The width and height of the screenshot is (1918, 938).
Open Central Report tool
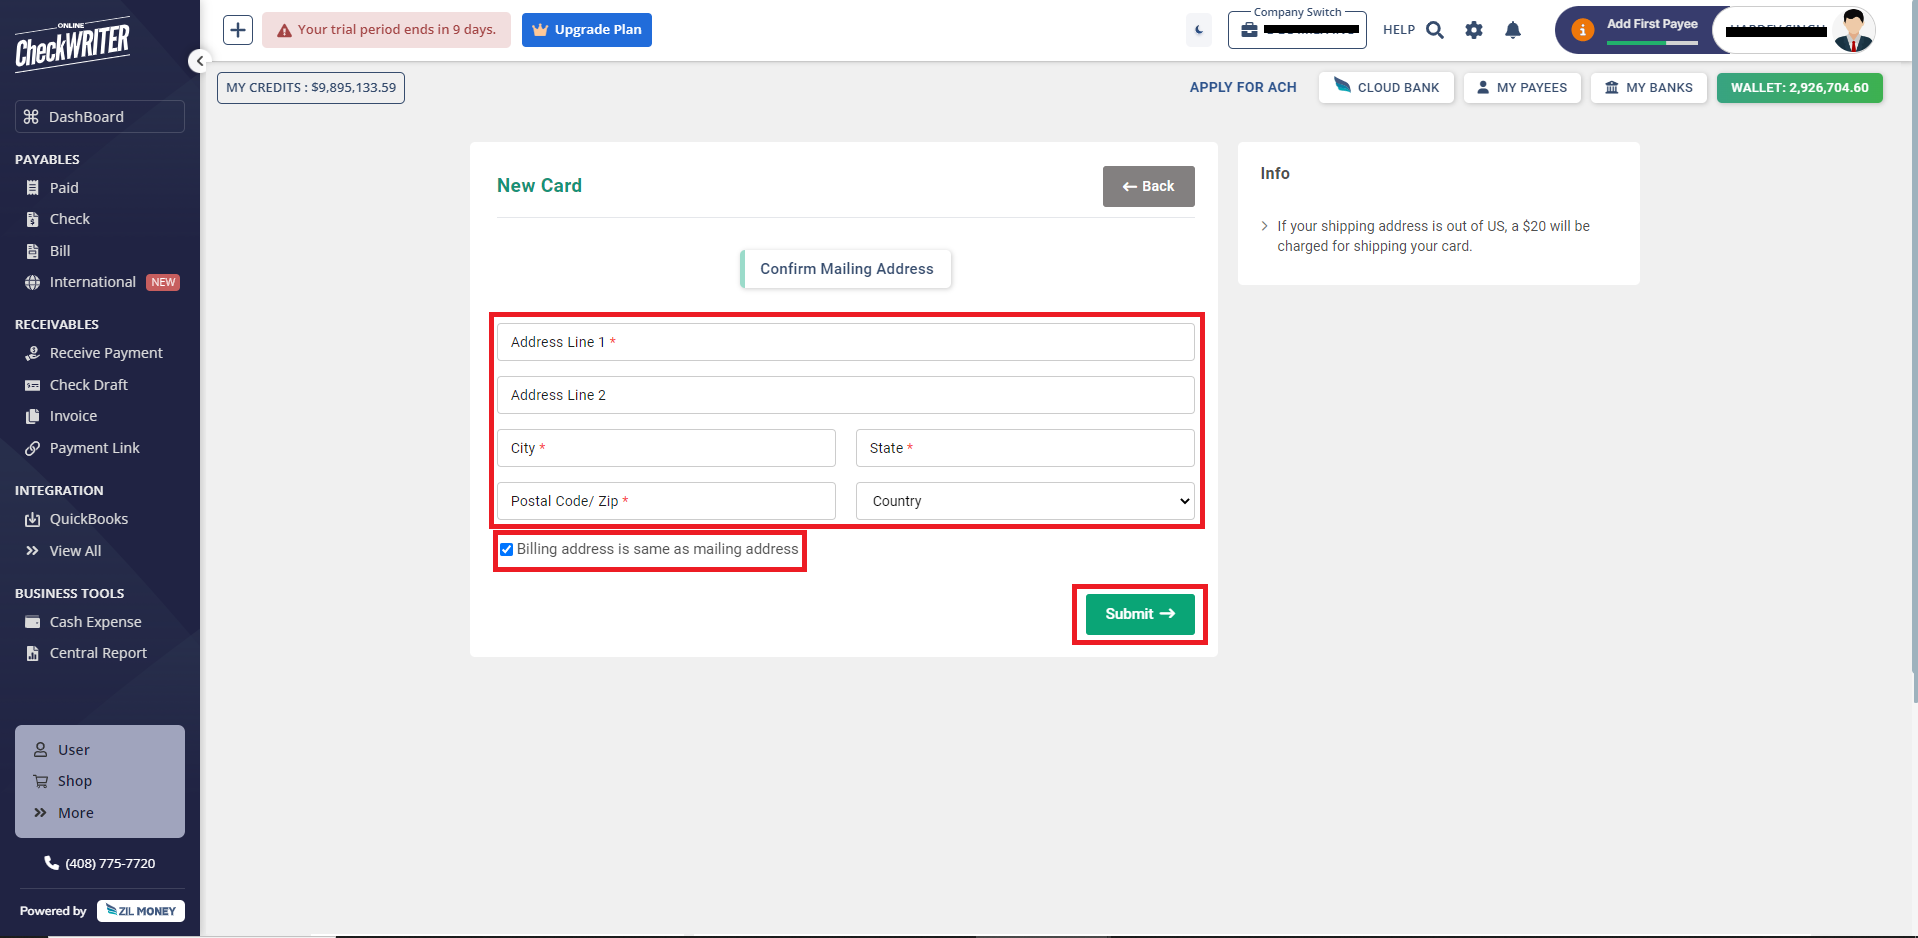point(98,653)
